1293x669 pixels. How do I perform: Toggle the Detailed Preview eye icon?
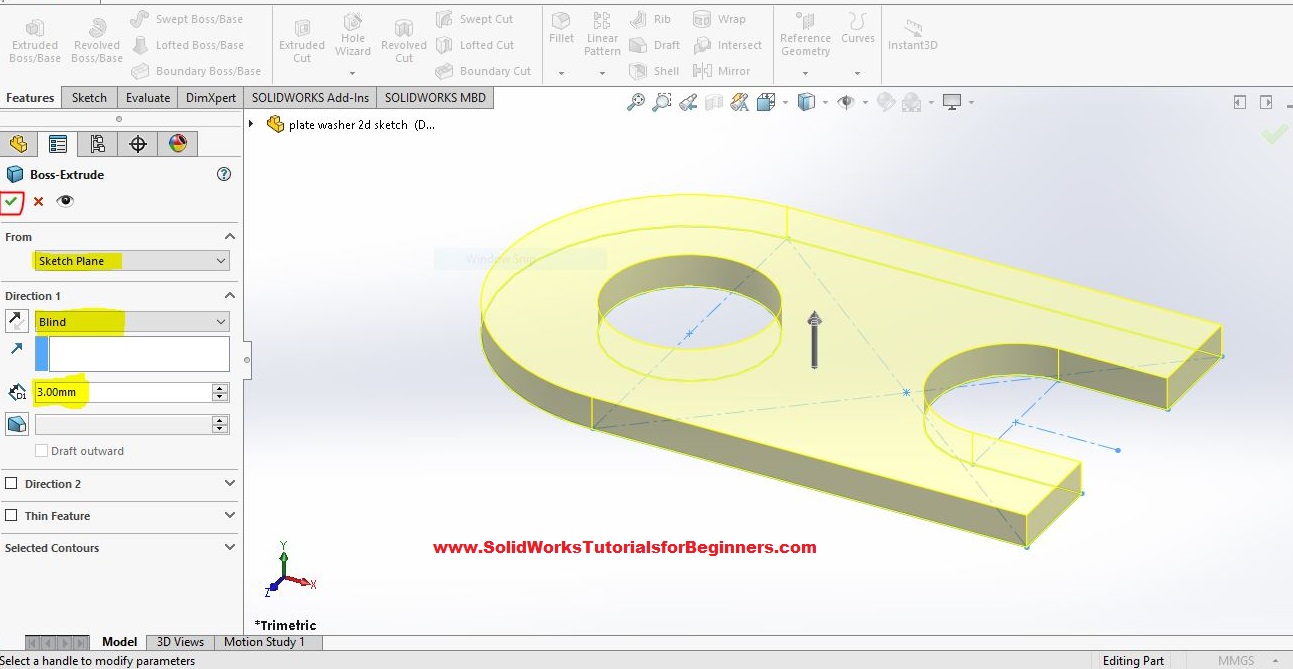pyautogui.click(x=65, y=201)
